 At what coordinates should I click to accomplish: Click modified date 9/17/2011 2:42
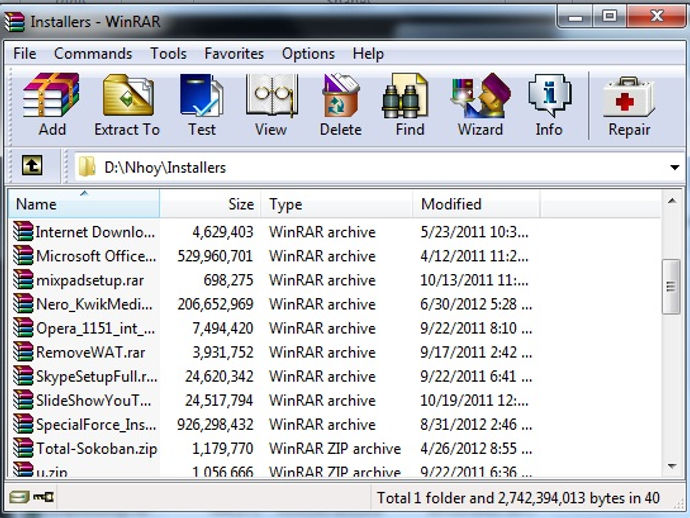click(476, 353)
